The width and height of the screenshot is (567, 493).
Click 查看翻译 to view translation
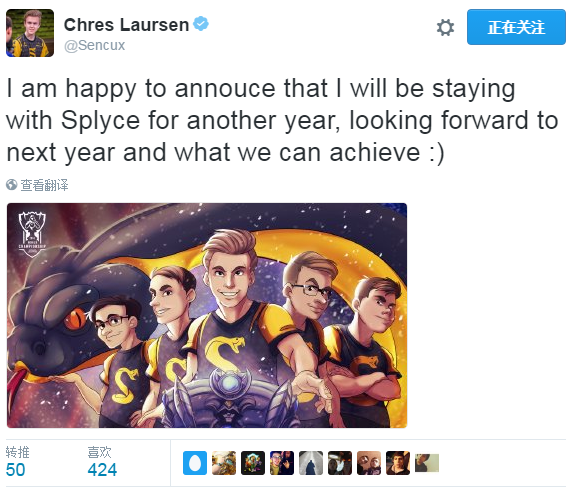coord(44,185)
